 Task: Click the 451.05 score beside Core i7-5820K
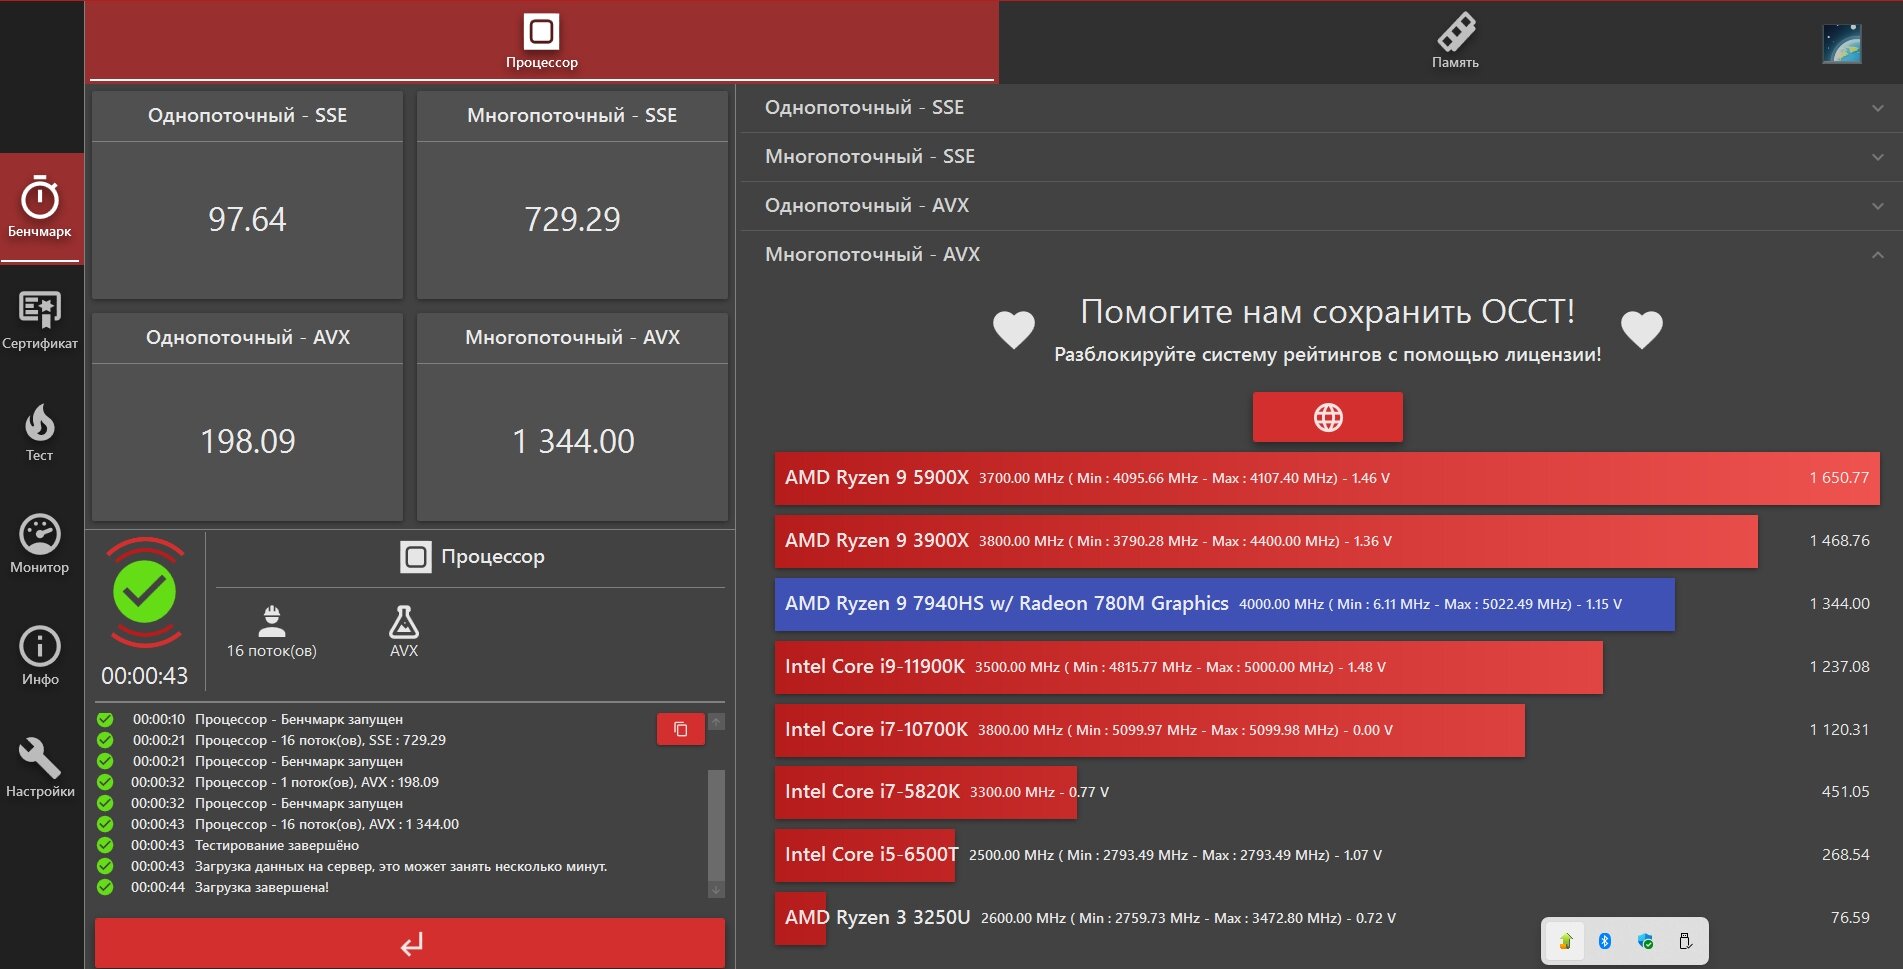point(1845,792)
